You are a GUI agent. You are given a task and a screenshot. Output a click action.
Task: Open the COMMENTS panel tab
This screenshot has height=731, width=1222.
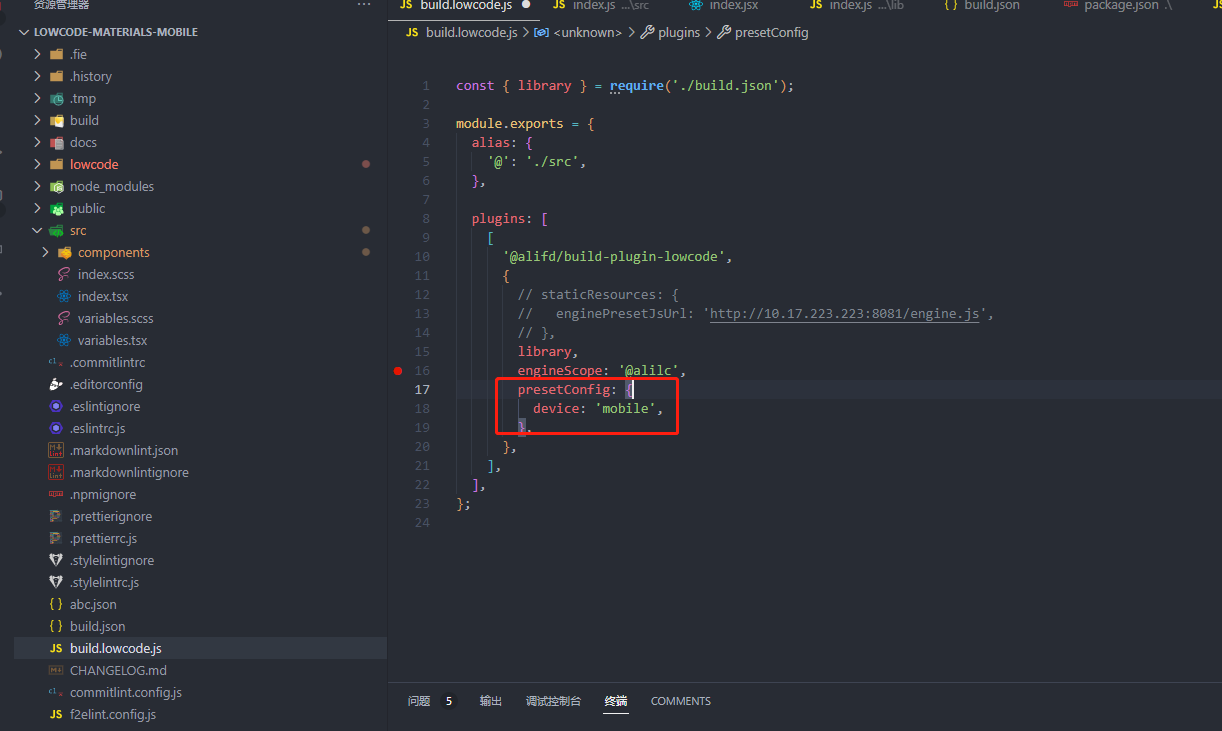click(x=680, y=701)
